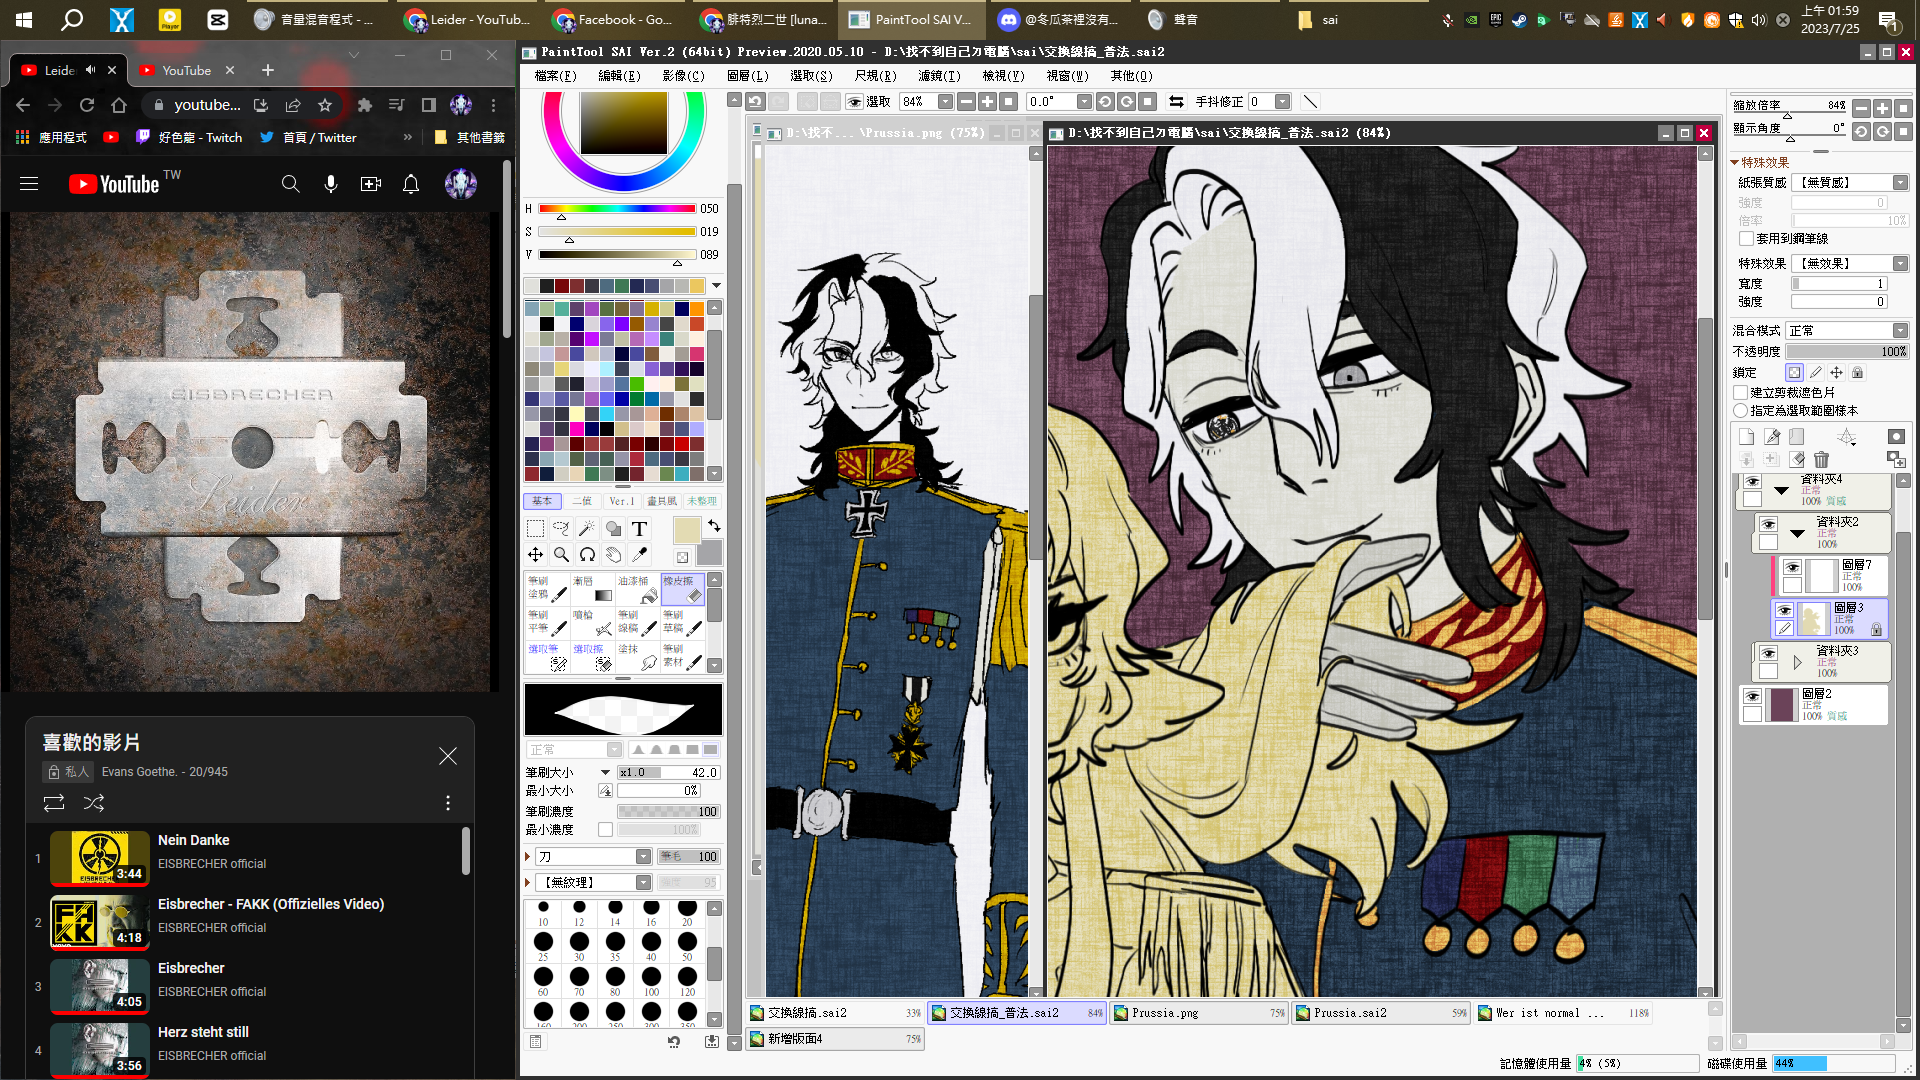Open YouTube search
This screenshot has width=1920, height=1080.
[x=290, y=184]
